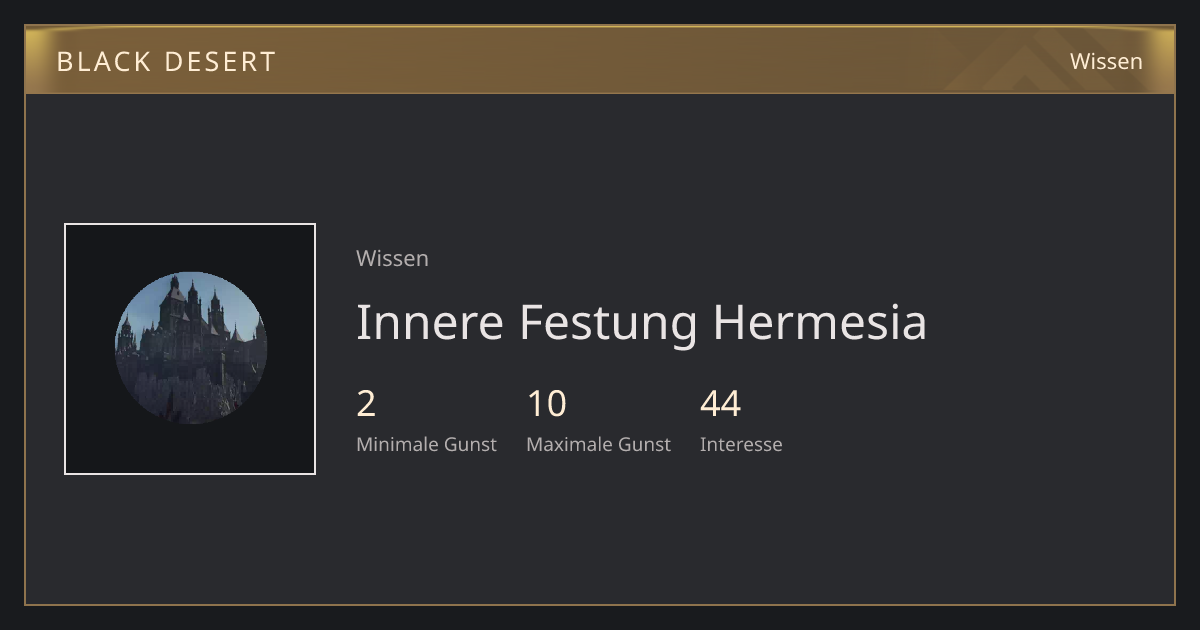Select the gray Wissen category label above title
The image size is (1200, 630).
392,258
